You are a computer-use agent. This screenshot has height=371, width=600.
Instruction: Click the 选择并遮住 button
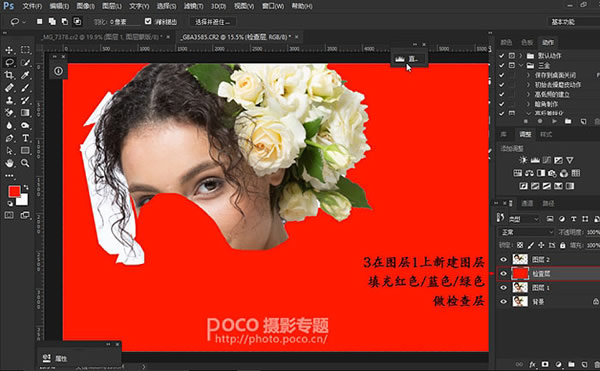[213, 22]
